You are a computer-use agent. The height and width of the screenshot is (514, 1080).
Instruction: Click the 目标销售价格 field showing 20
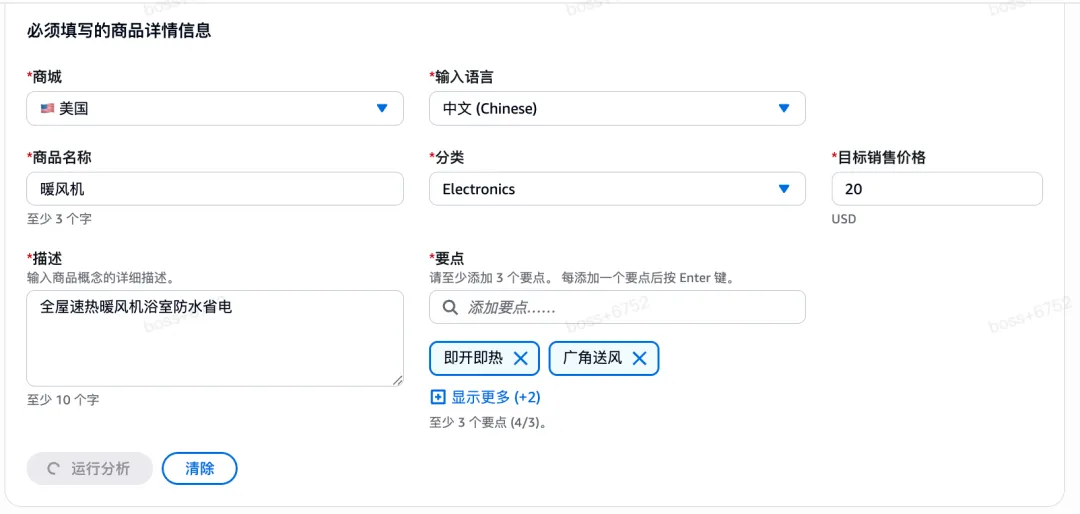(x=937, y=189)
